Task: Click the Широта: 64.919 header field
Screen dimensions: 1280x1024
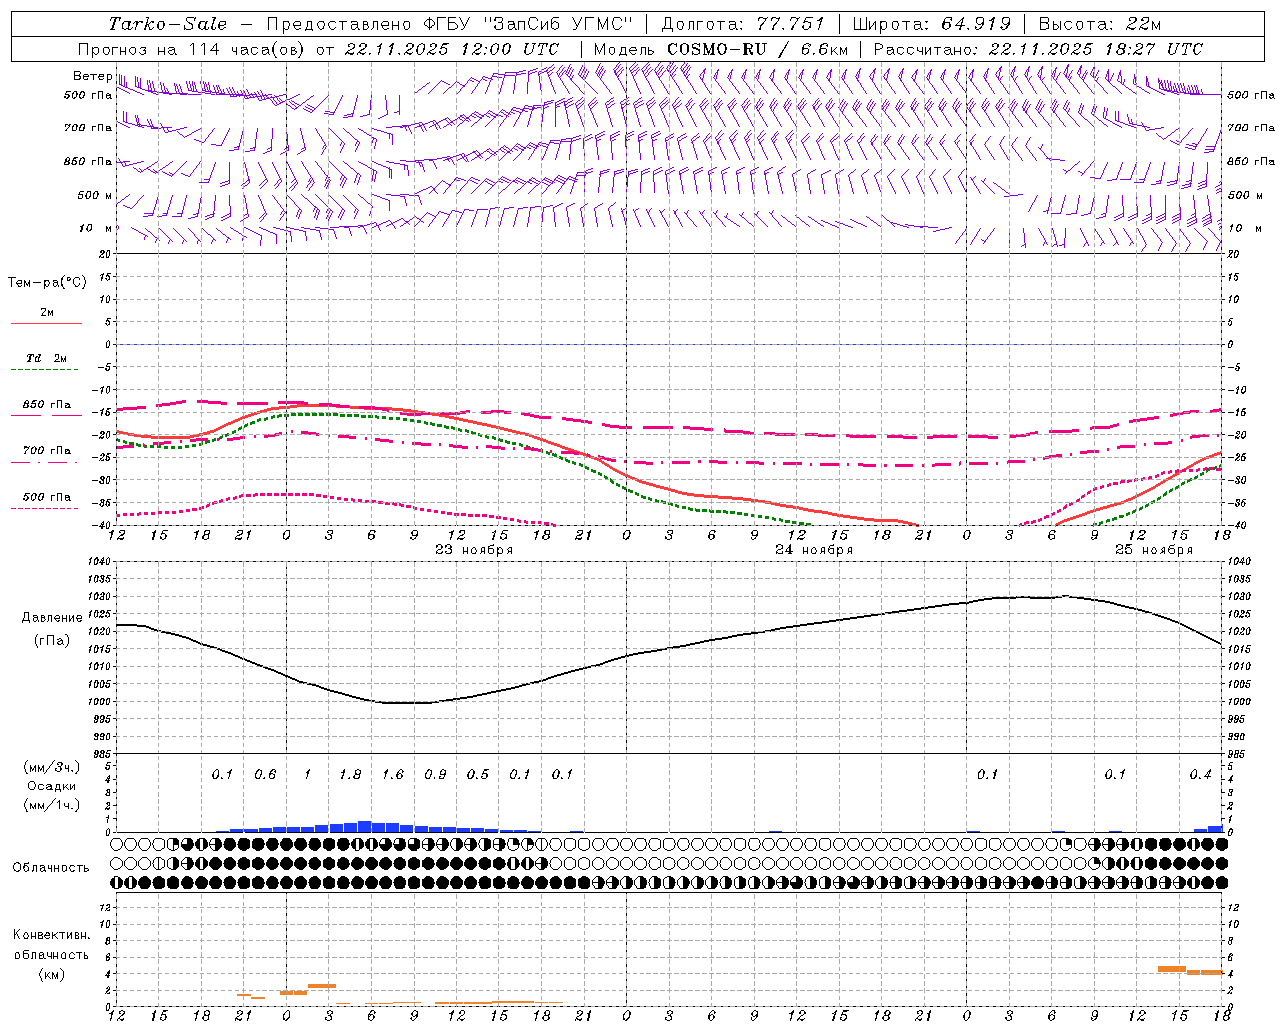Action: [931, 24]
